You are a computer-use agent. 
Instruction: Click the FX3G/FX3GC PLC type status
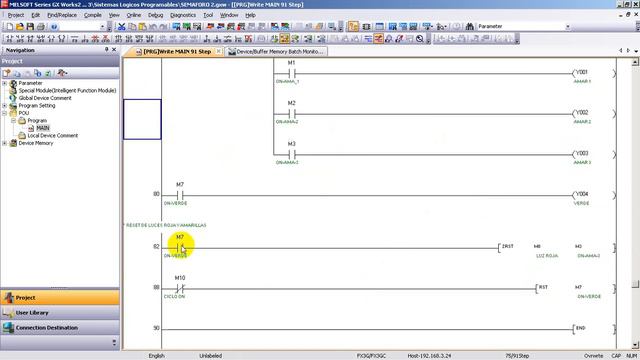click(x=371, y=356)
